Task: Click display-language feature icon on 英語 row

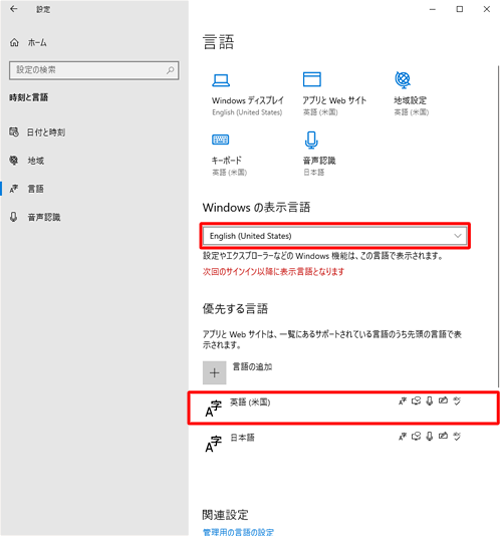Action: click(403, 401)
